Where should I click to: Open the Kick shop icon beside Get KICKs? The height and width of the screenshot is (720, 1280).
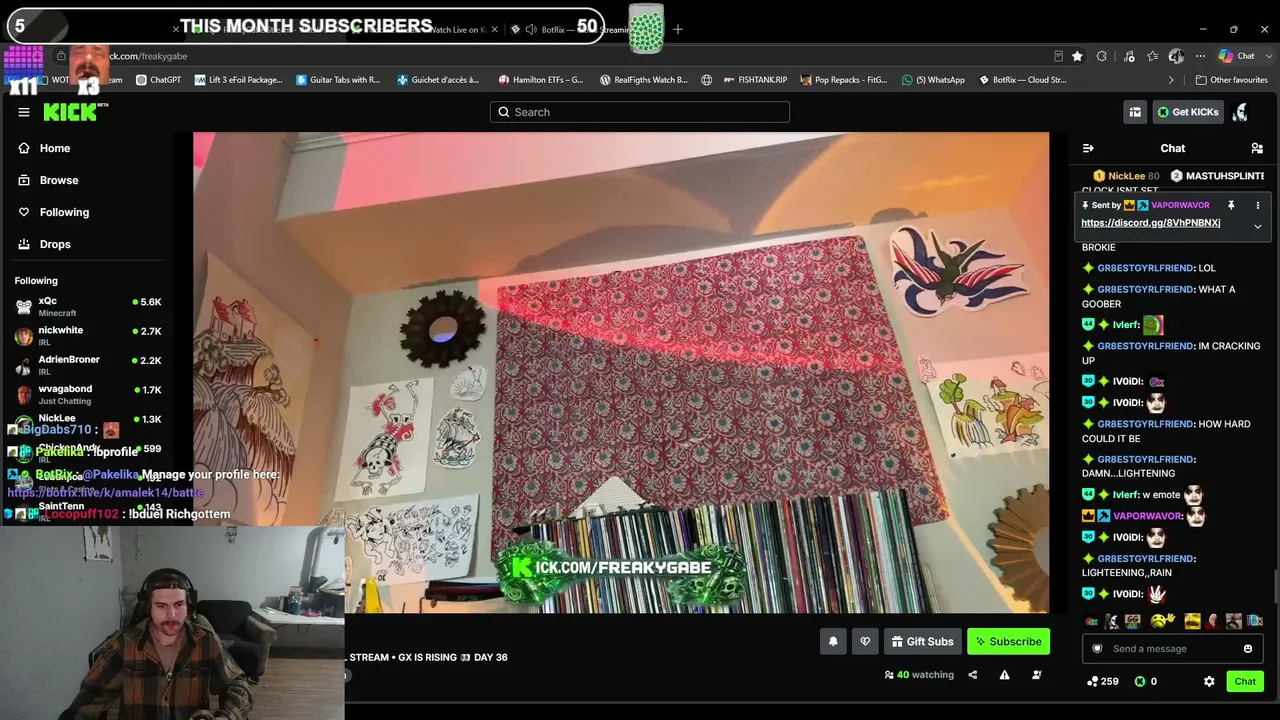click(x=1135, y=112)
